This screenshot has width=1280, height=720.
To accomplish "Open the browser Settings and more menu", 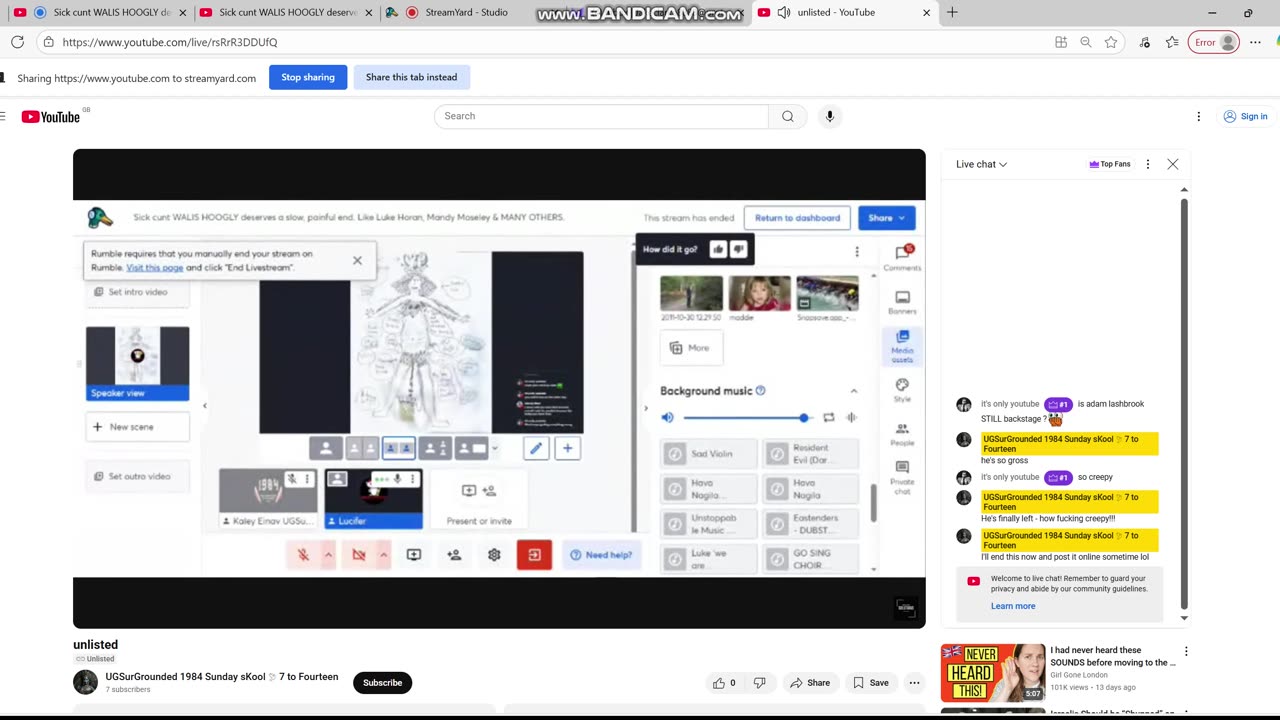I will pyautogui.click(x=1255, y=42).
